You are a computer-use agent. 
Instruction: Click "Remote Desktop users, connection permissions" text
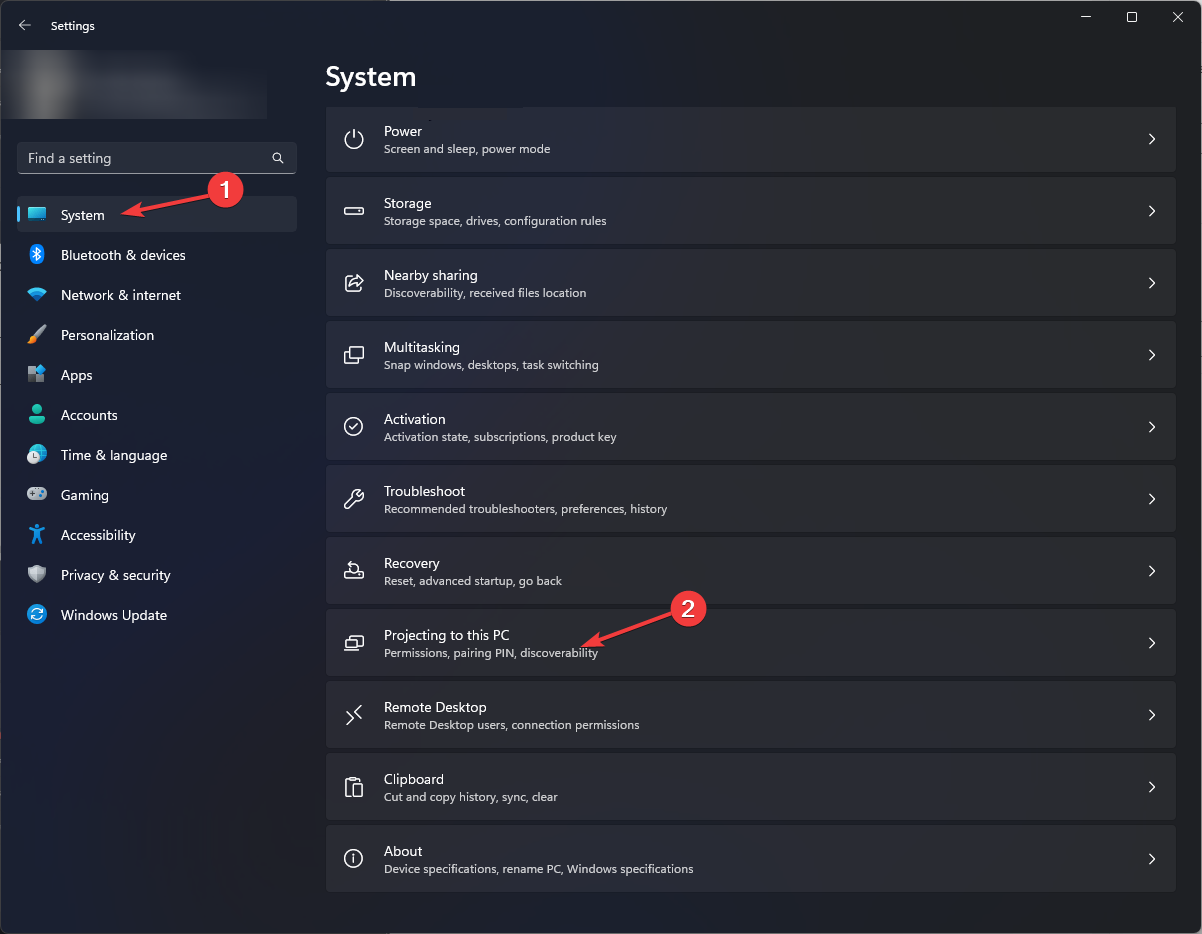512,725
